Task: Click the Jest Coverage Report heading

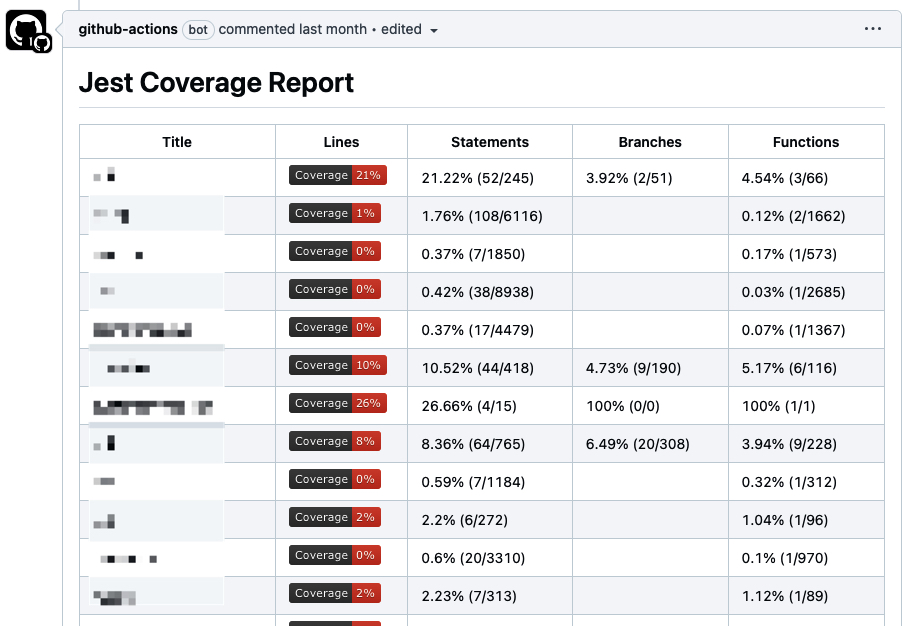Action: coord(216,83)
